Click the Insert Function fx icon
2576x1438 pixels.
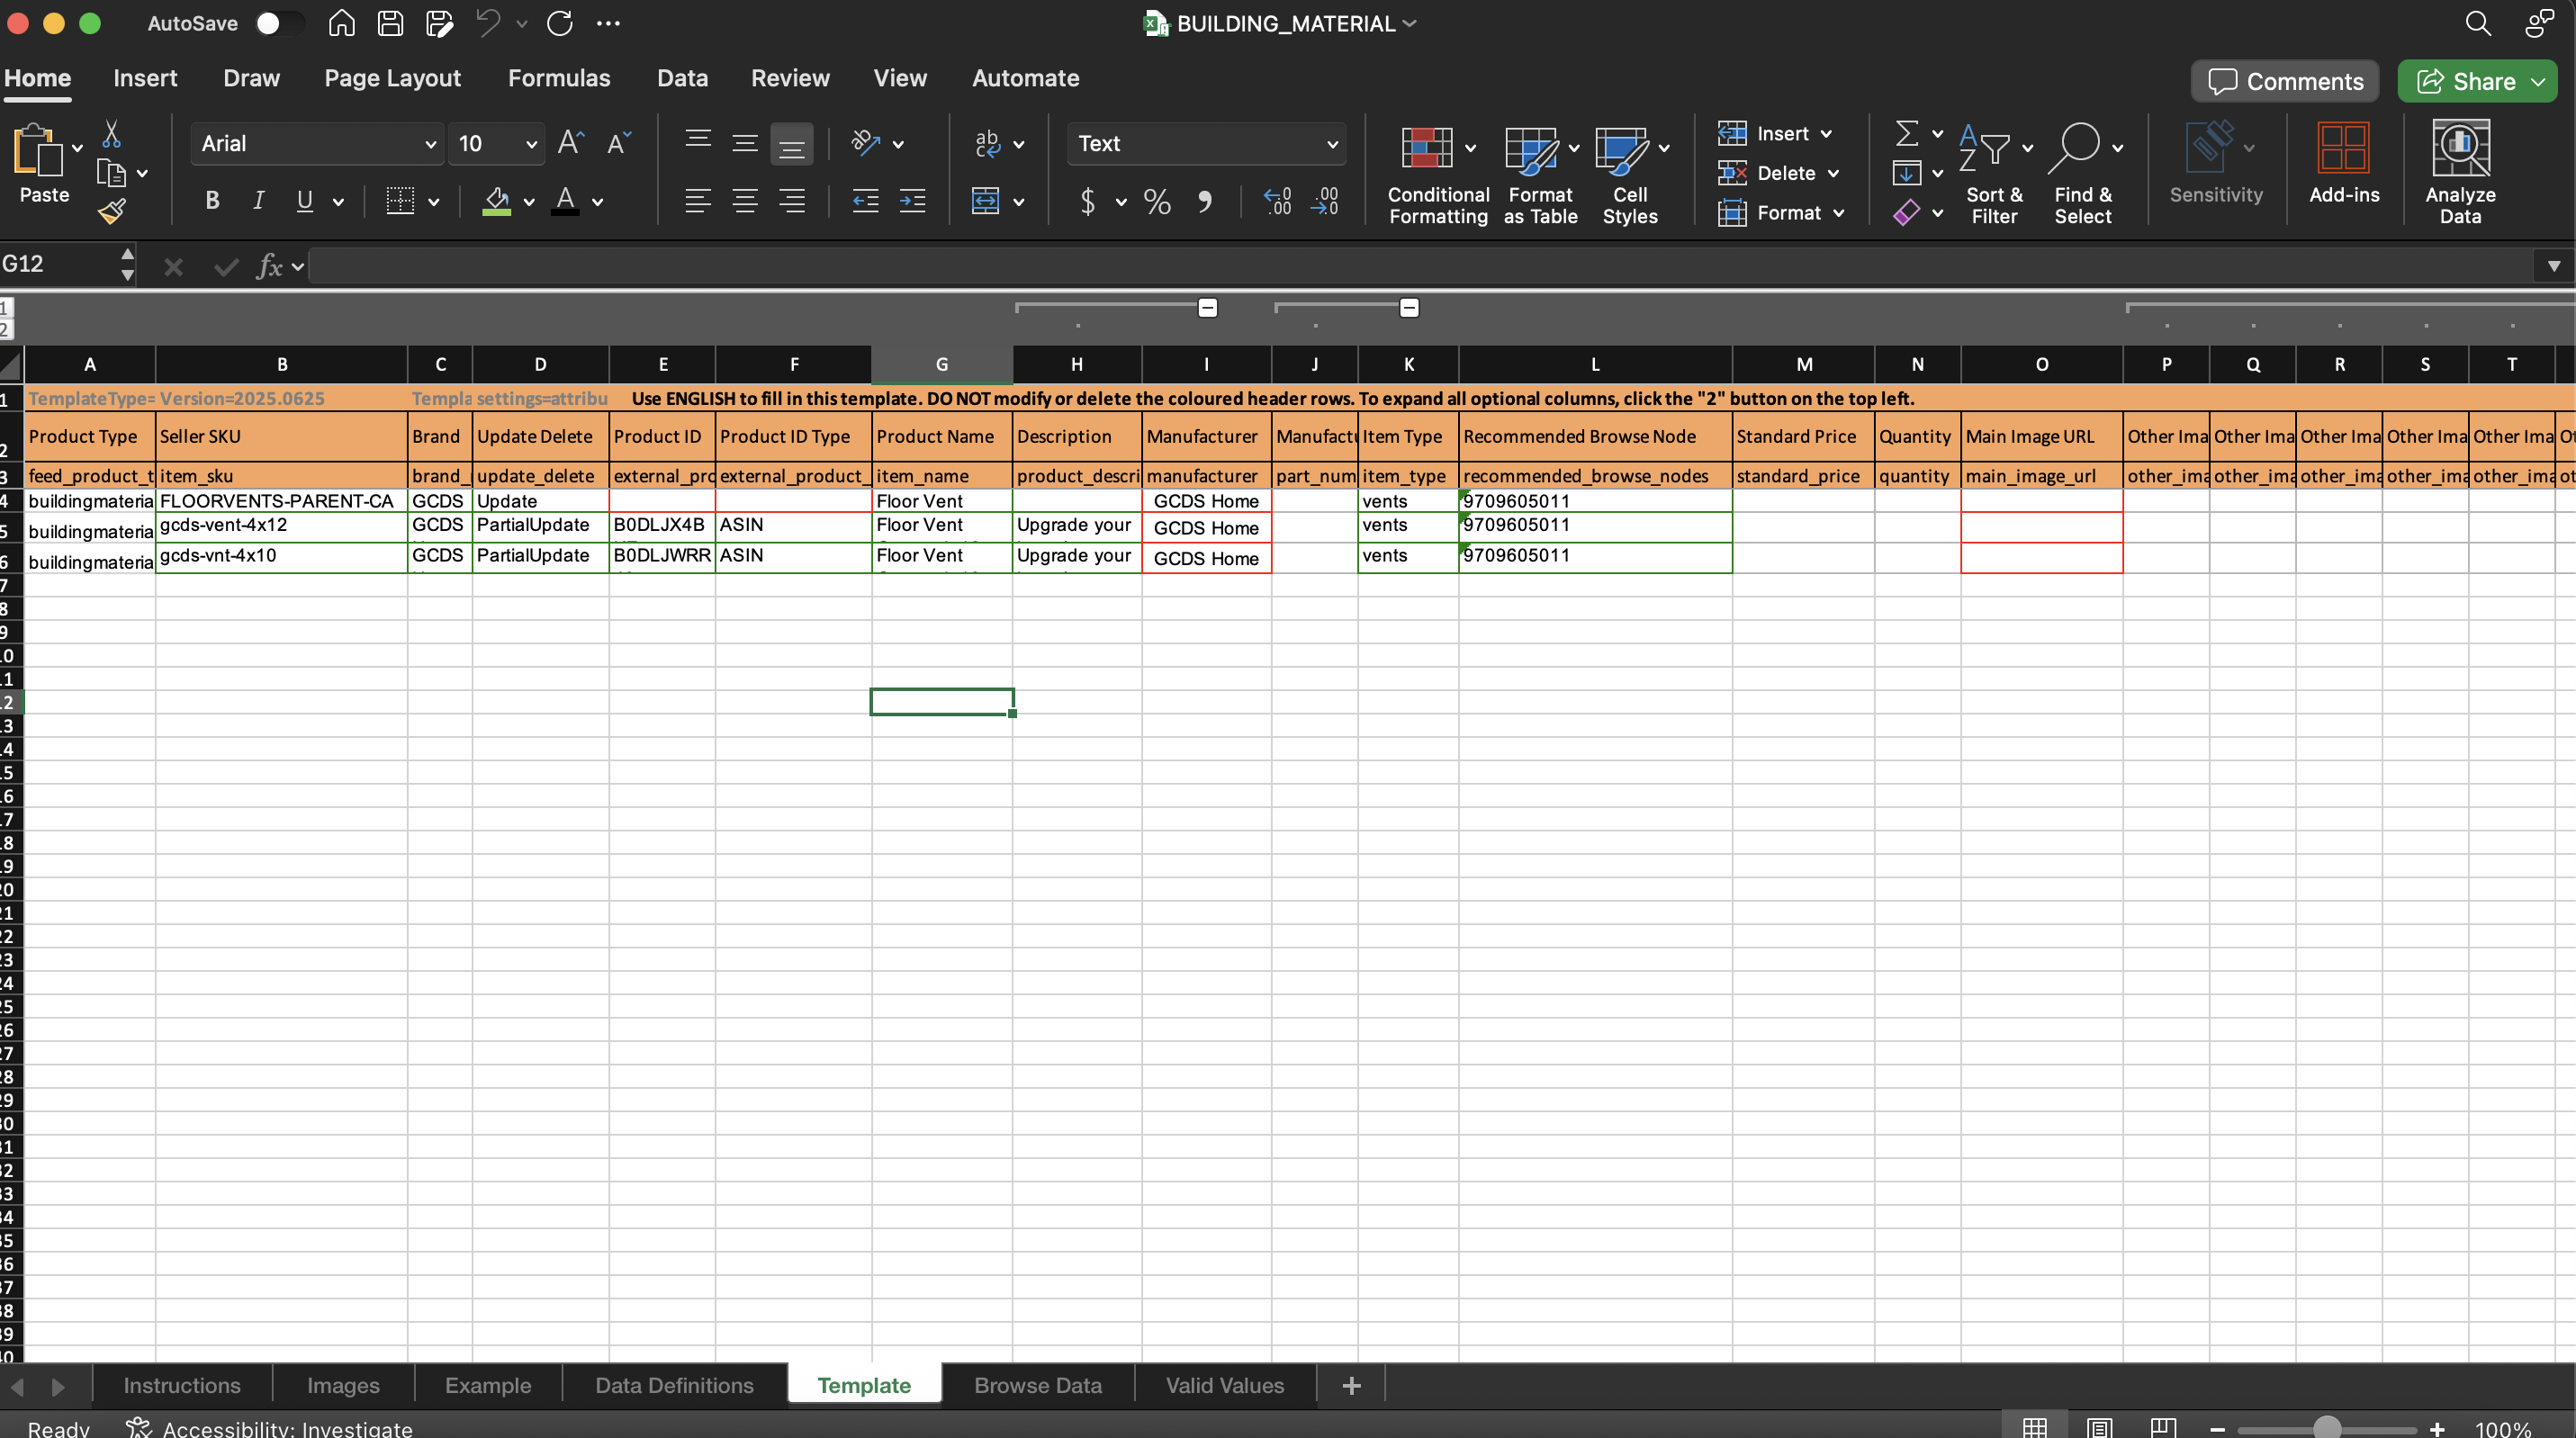coord(269,266)
